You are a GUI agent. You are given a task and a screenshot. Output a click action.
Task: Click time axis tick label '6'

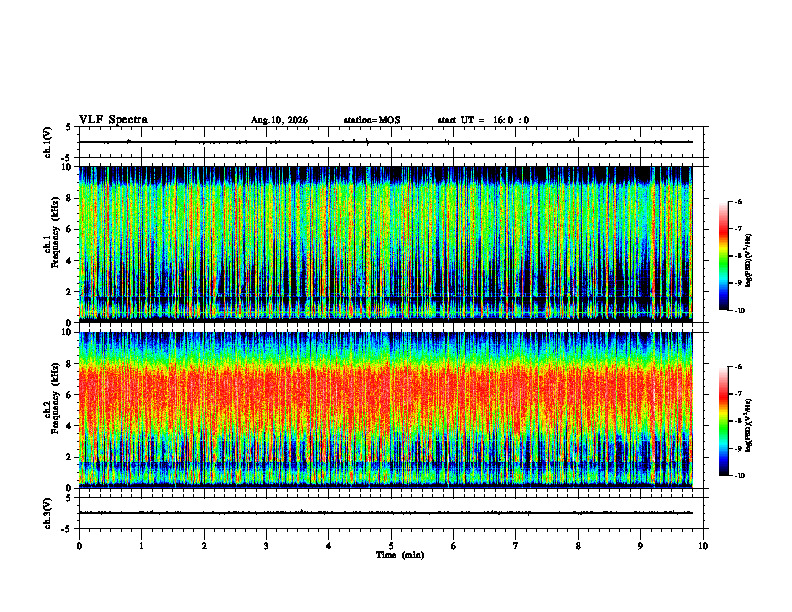(x=454, y=546)
